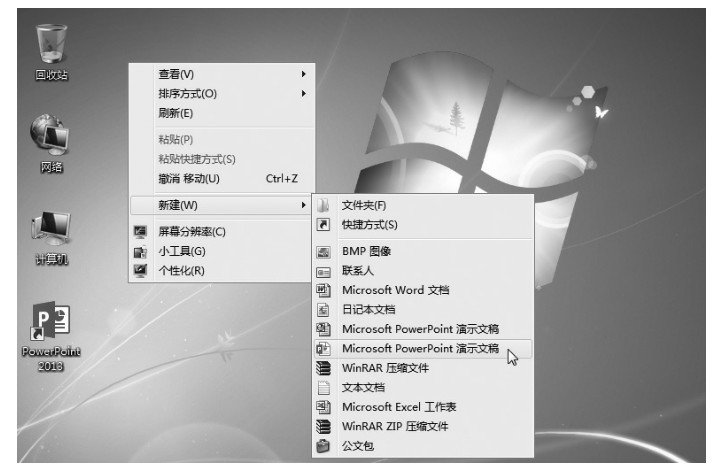This screenshot has height=471, width=718.
Task: Select the 计算机 computer desktop icon
Action: point(51,237)
